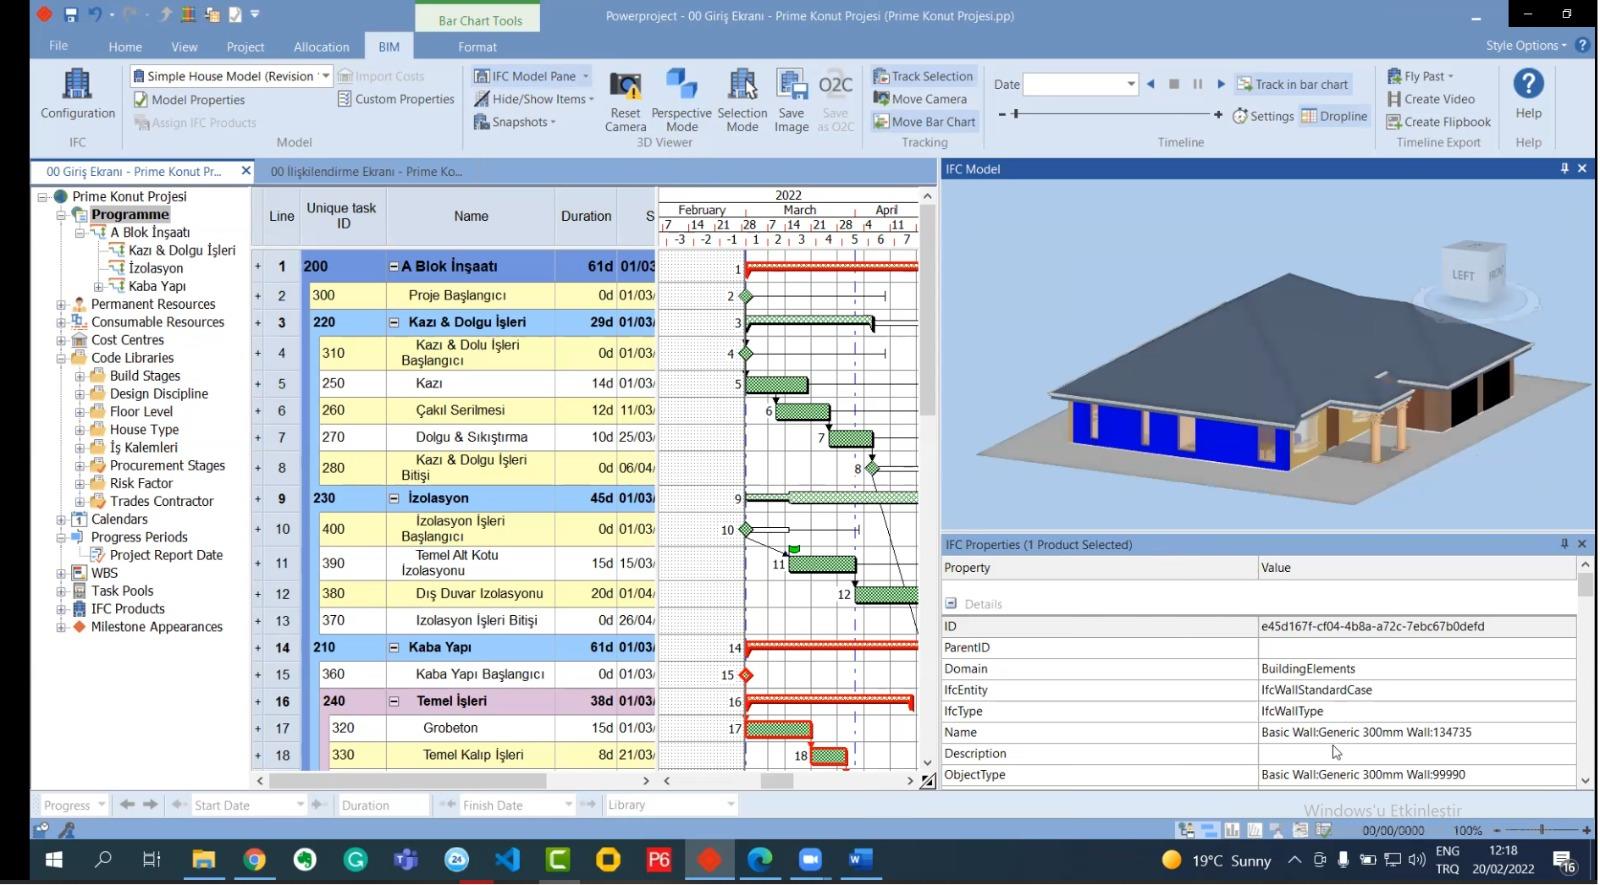The image size is (1600, 885).
Task: Click the large Help icon in ribbon
Action: [1528, 94]
